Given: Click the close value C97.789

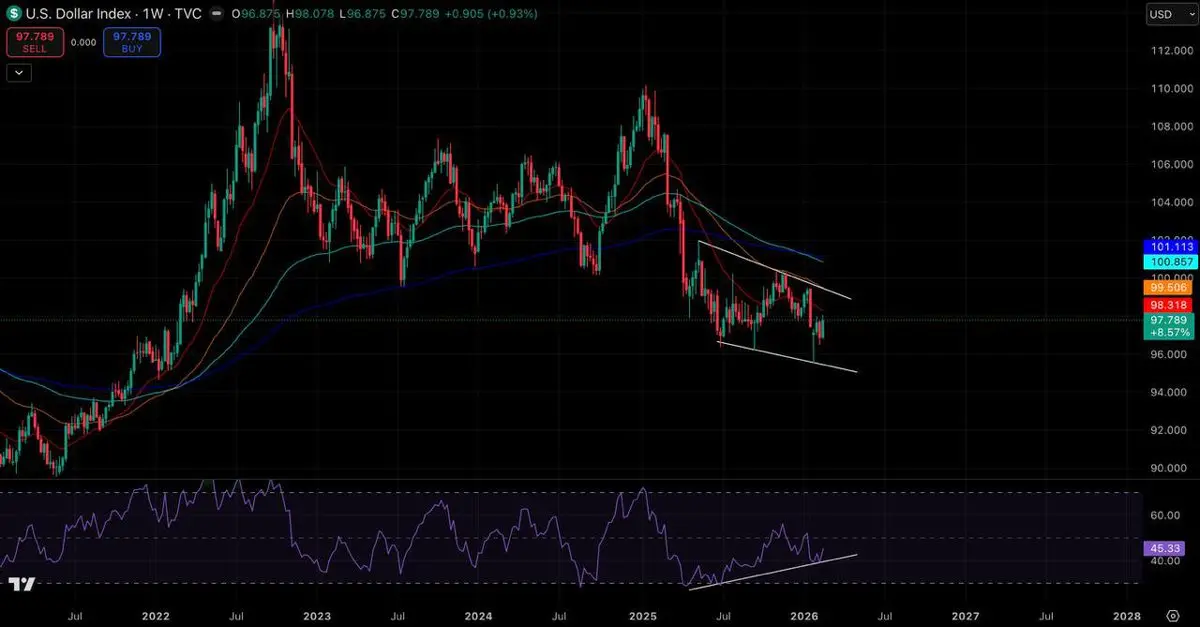Looking at the screenshot, I should pos(414,14).
